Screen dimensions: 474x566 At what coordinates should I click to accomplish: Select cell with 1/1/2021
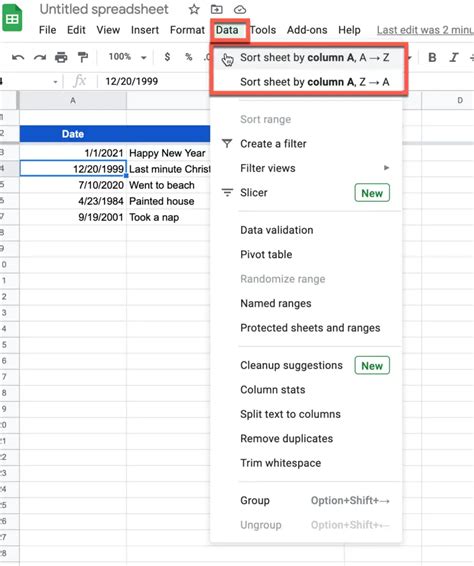point(73,153)
